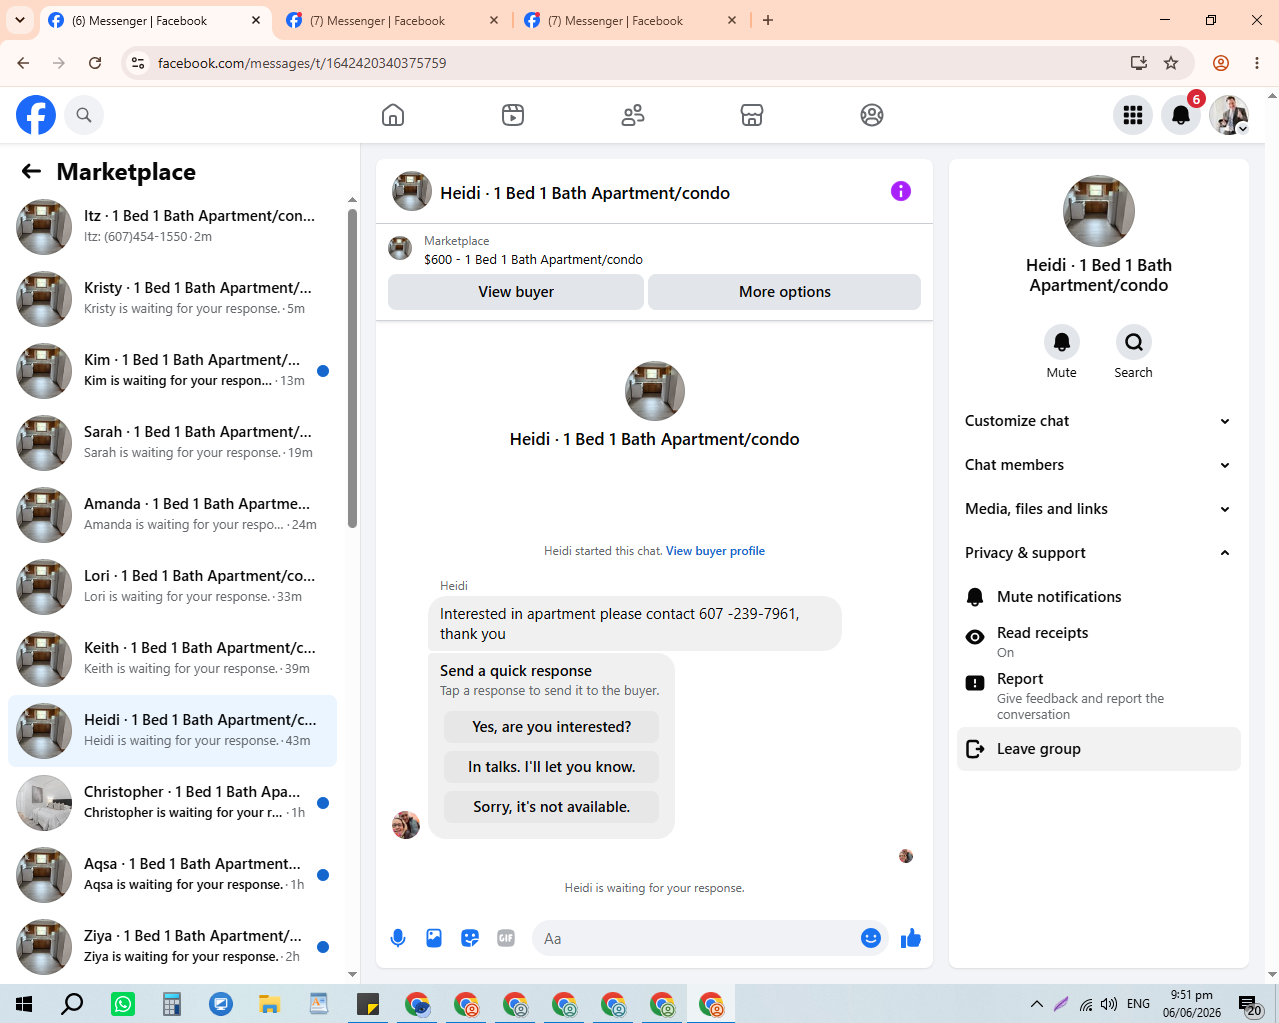The image size is (1279, 1023).
Task: Open Heidi's listing thumbnail in the chat header
Action: 412,191
